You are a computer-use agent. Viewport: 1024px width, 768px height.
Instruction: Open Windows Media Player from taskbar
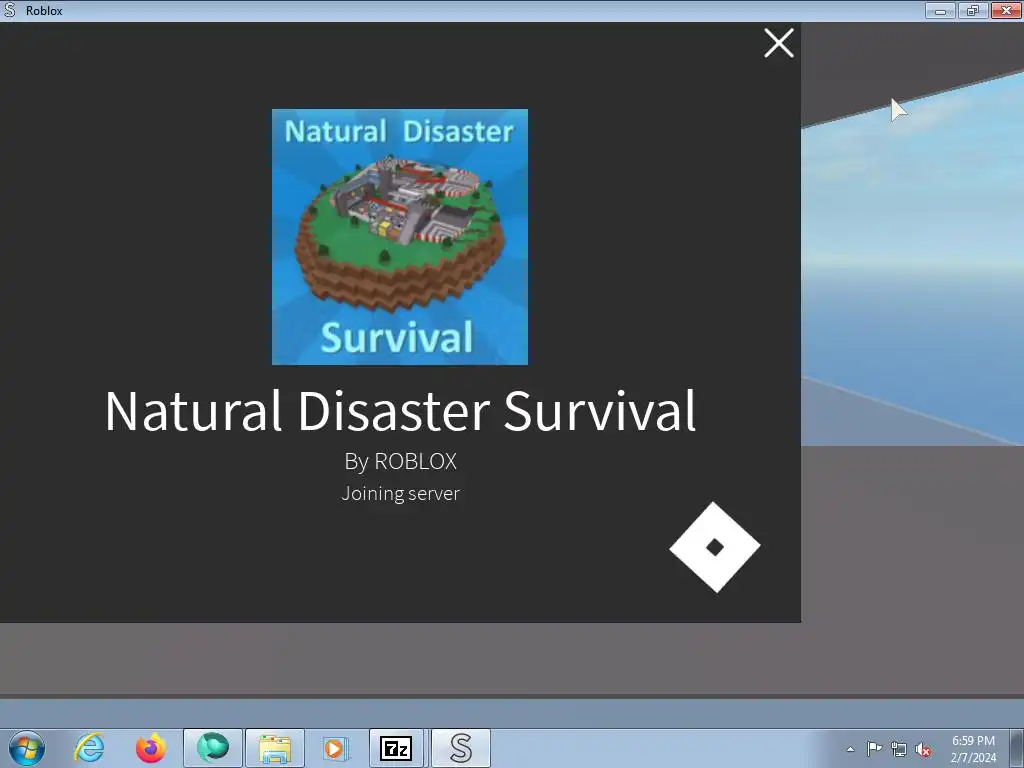(336, 748)
